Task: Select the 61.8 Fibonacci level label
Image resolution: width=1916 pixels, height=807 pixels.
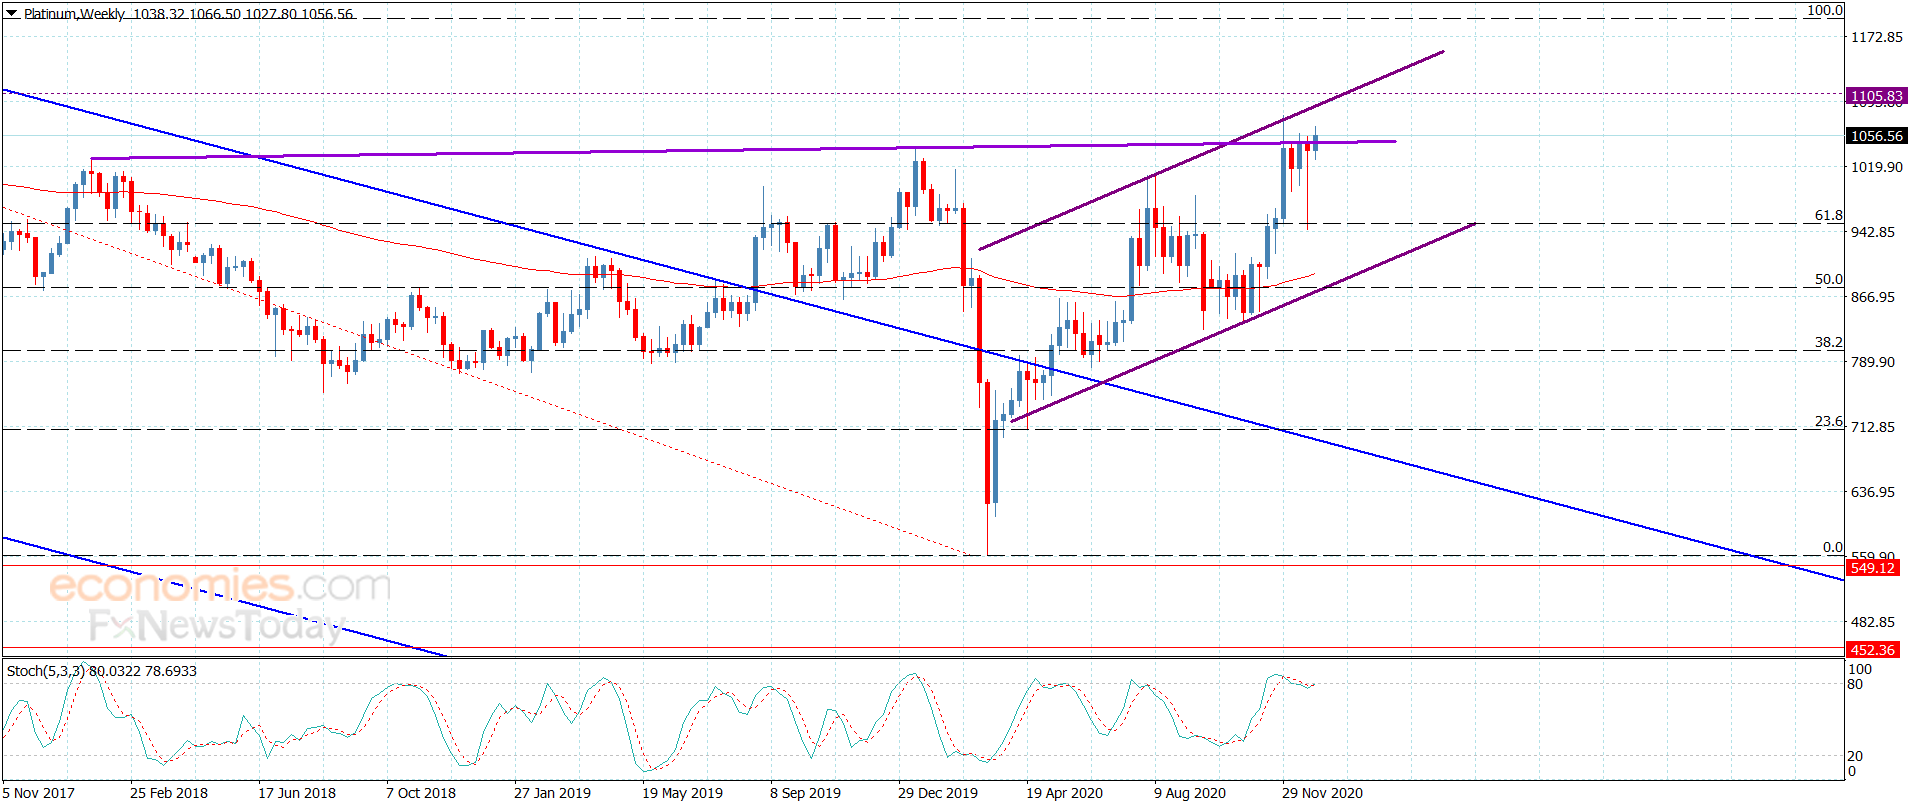Action: (1829, 215)
